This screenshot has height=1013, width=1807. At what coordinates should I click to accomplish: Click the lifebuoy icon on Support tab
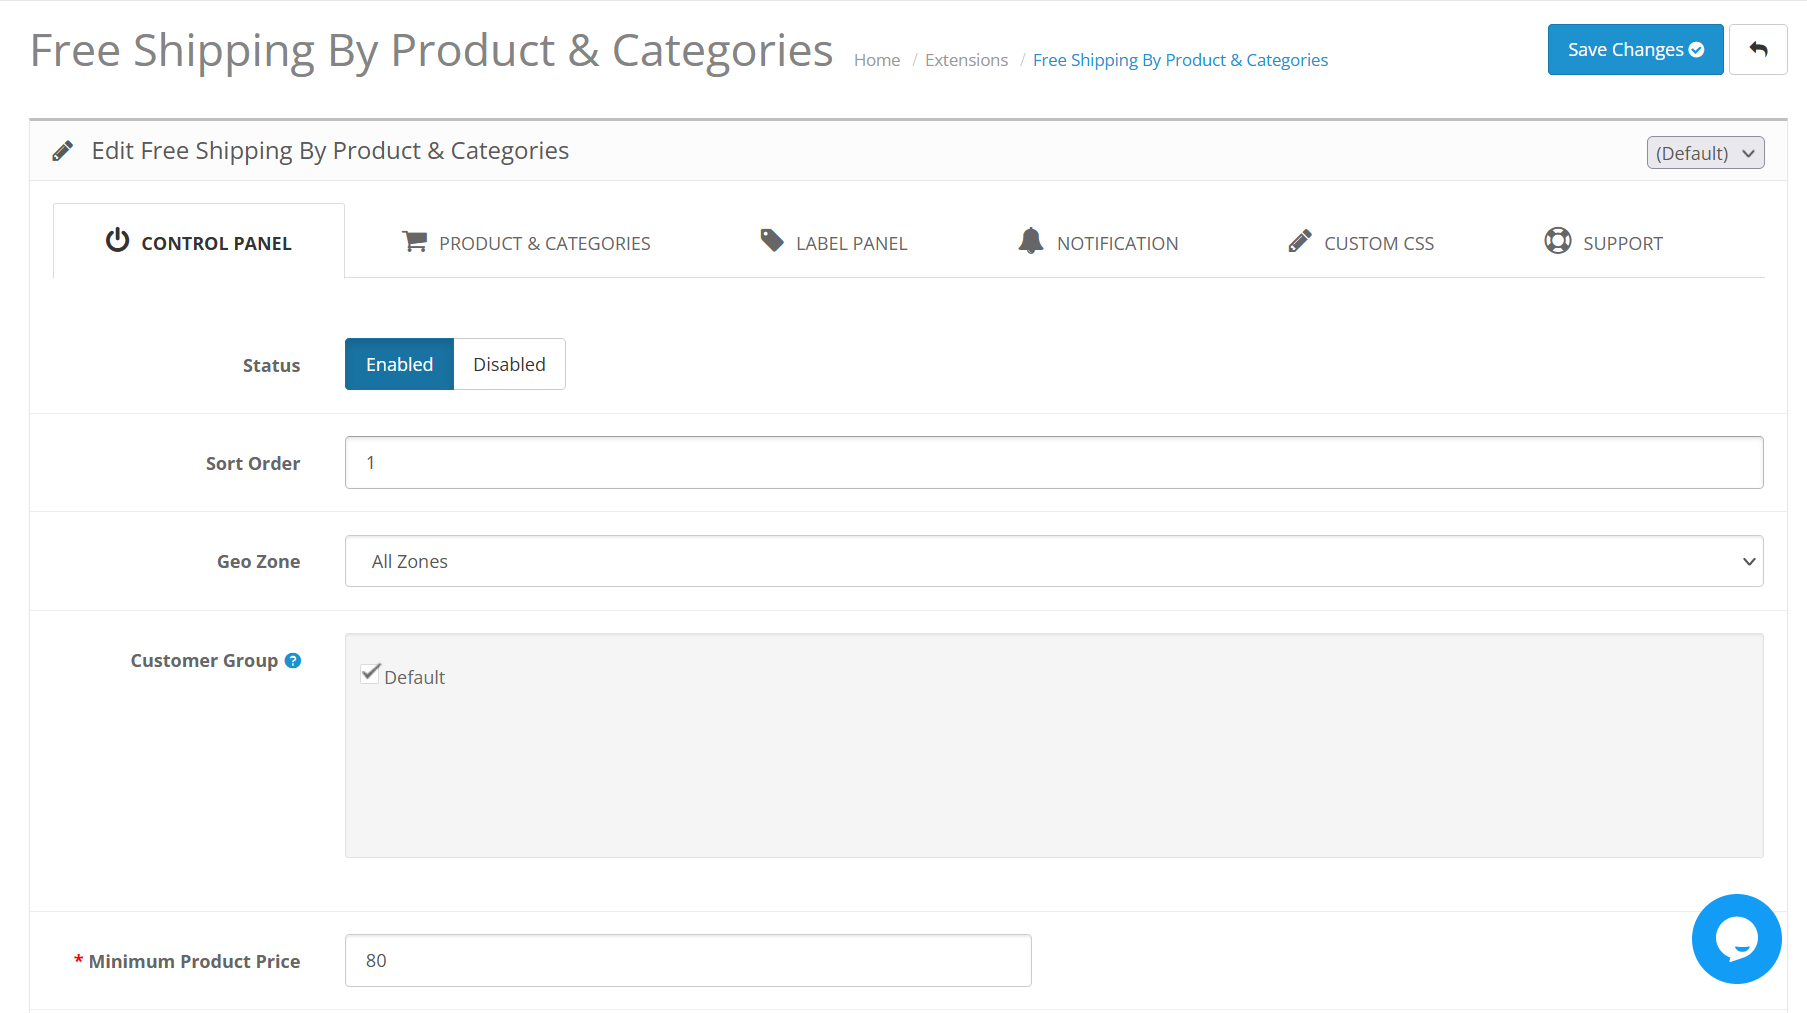click(x=1557, y=241)
